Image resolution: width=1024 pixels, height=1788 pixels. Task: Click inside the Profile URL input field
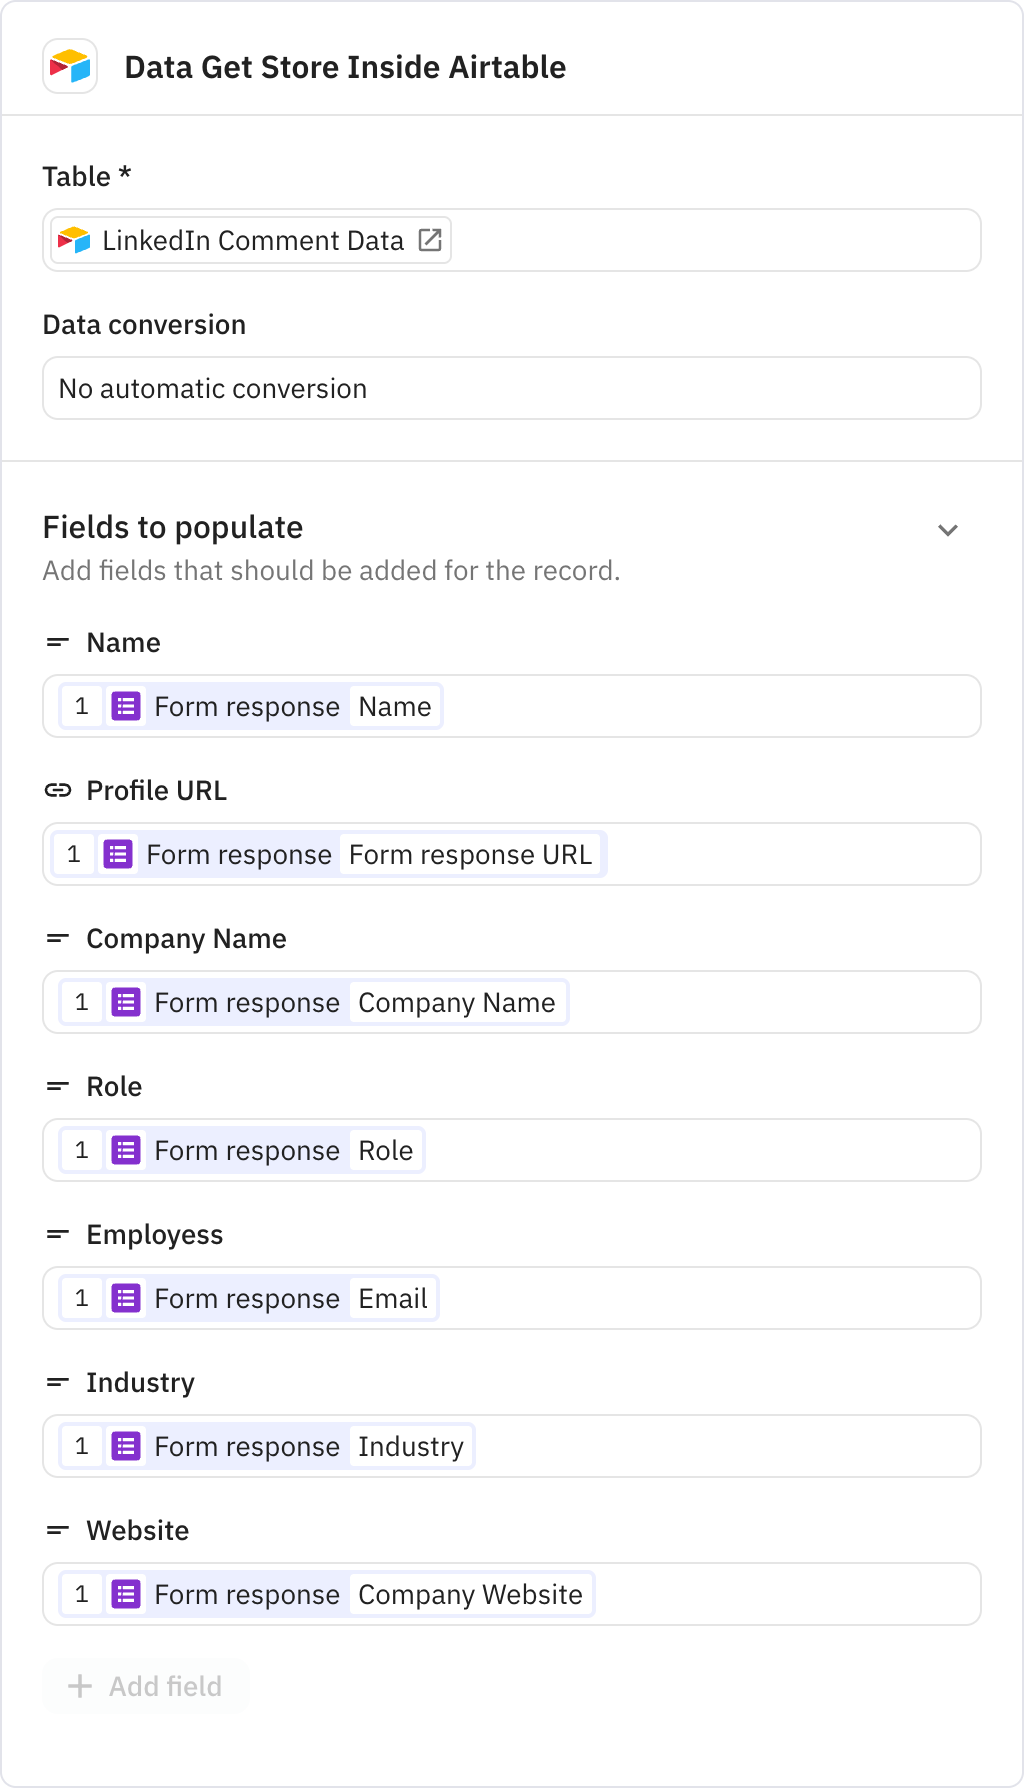[x=512, y=854]
